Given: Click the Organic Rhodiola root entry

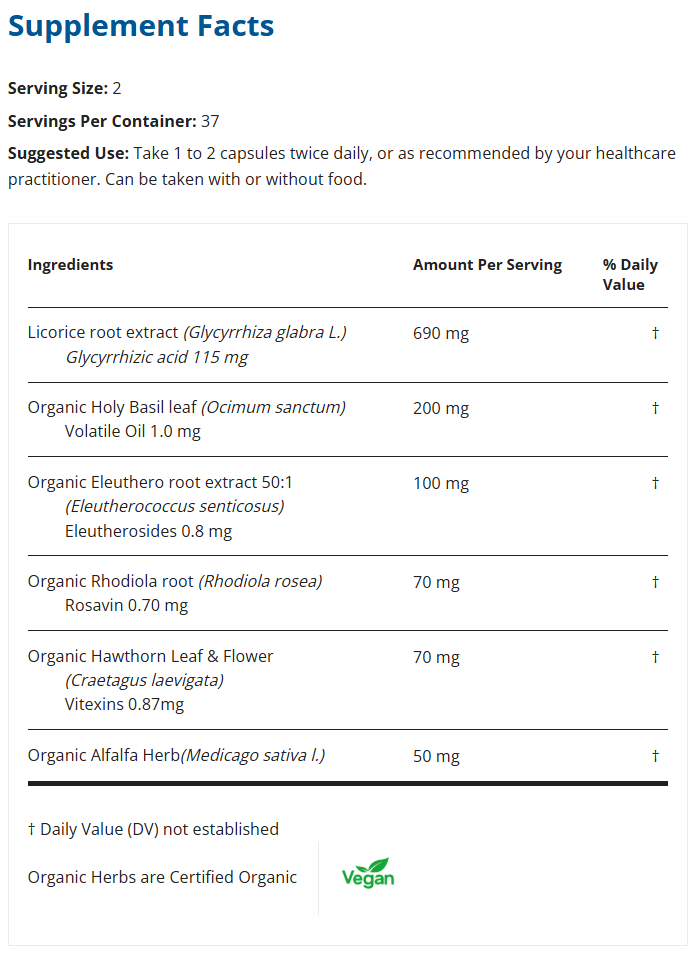Looking at the screenshot, I should point(111,581).
